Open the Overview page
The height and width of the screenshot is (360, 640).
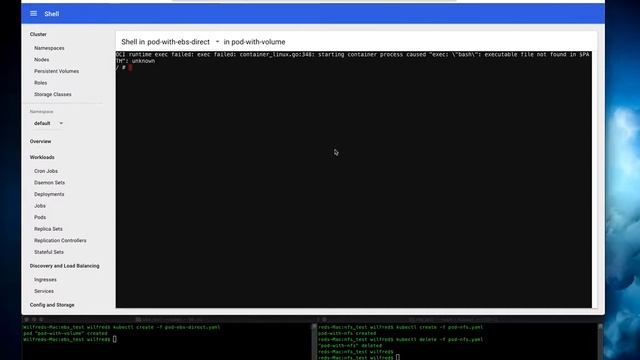click(40, 141)
